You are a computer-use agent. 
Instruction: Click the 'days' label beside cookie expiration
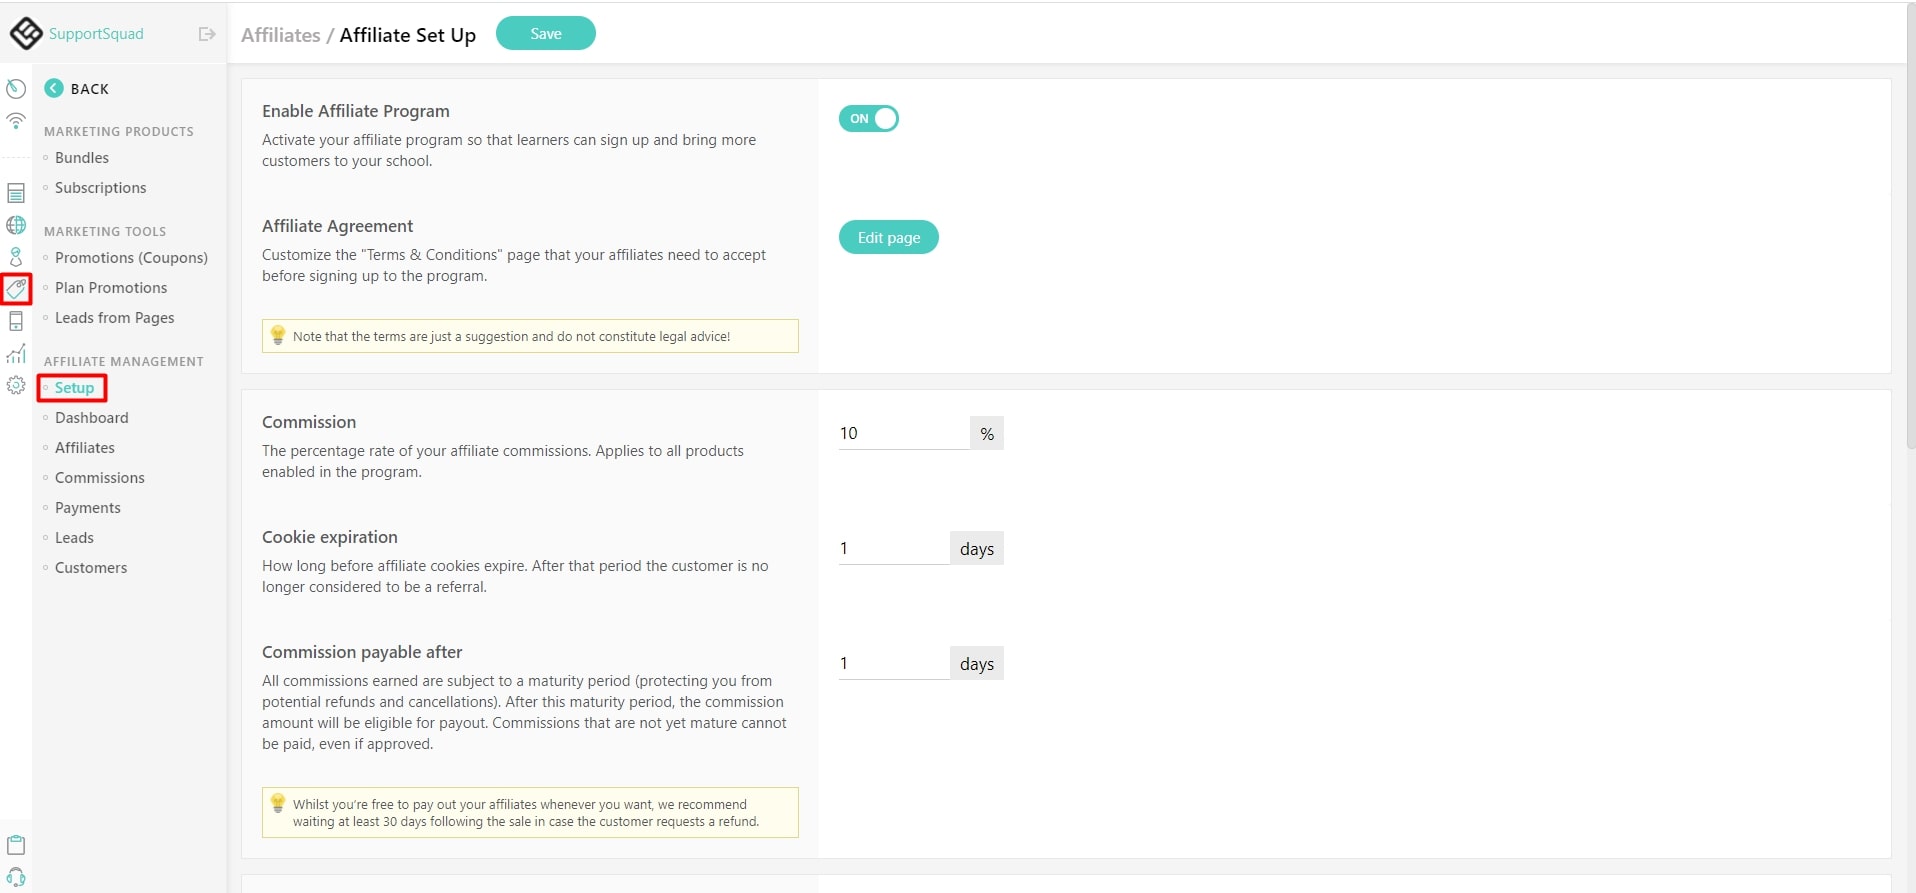coord(977,548)
